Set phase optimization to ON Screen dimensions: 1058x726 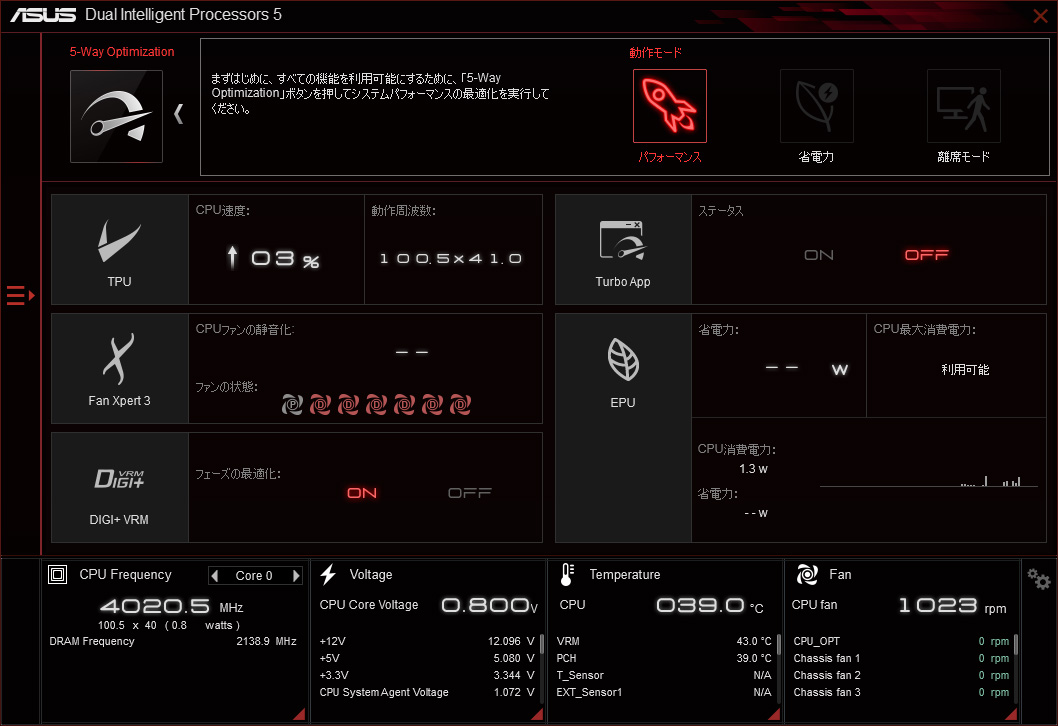[x=362, y=493]
